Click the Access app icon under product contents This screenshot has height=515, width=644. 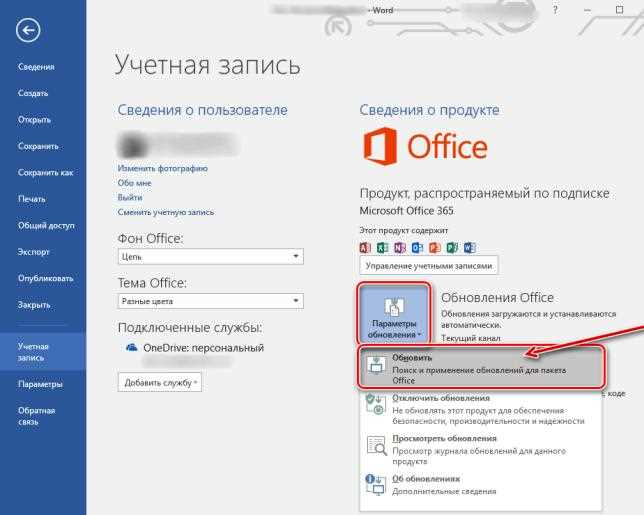(365, 248)
